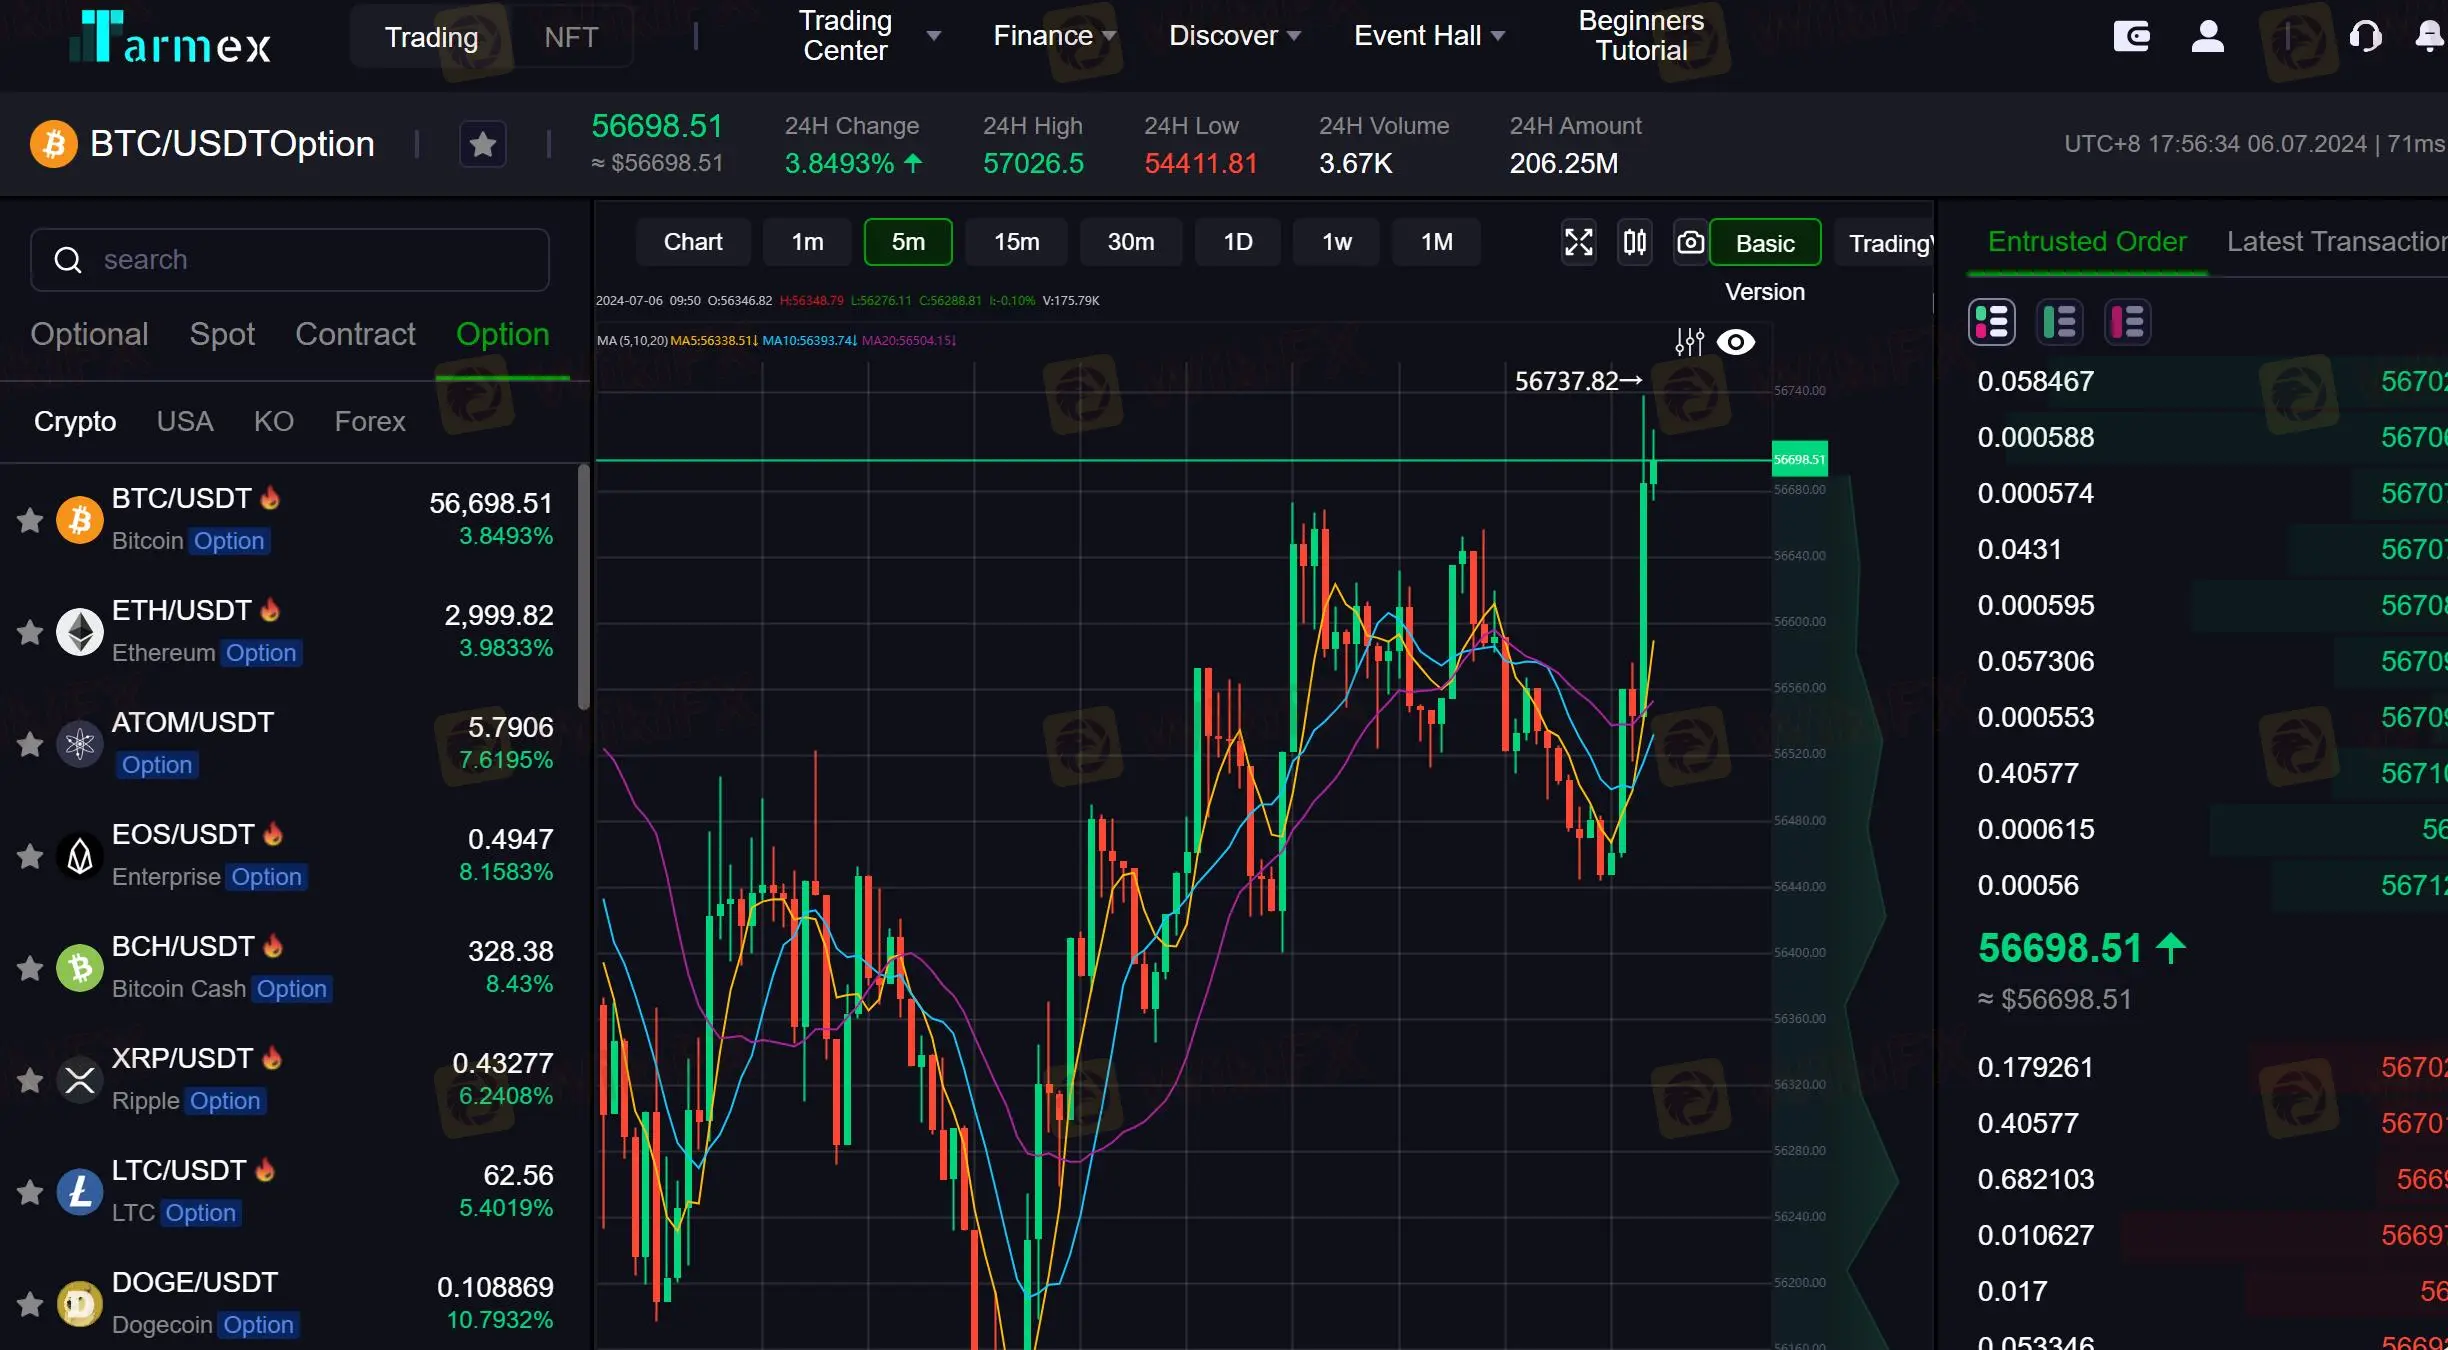Click the pair search field
Image resolution: width=2448 pixels, height=1350 pixels.
point(290,260)
